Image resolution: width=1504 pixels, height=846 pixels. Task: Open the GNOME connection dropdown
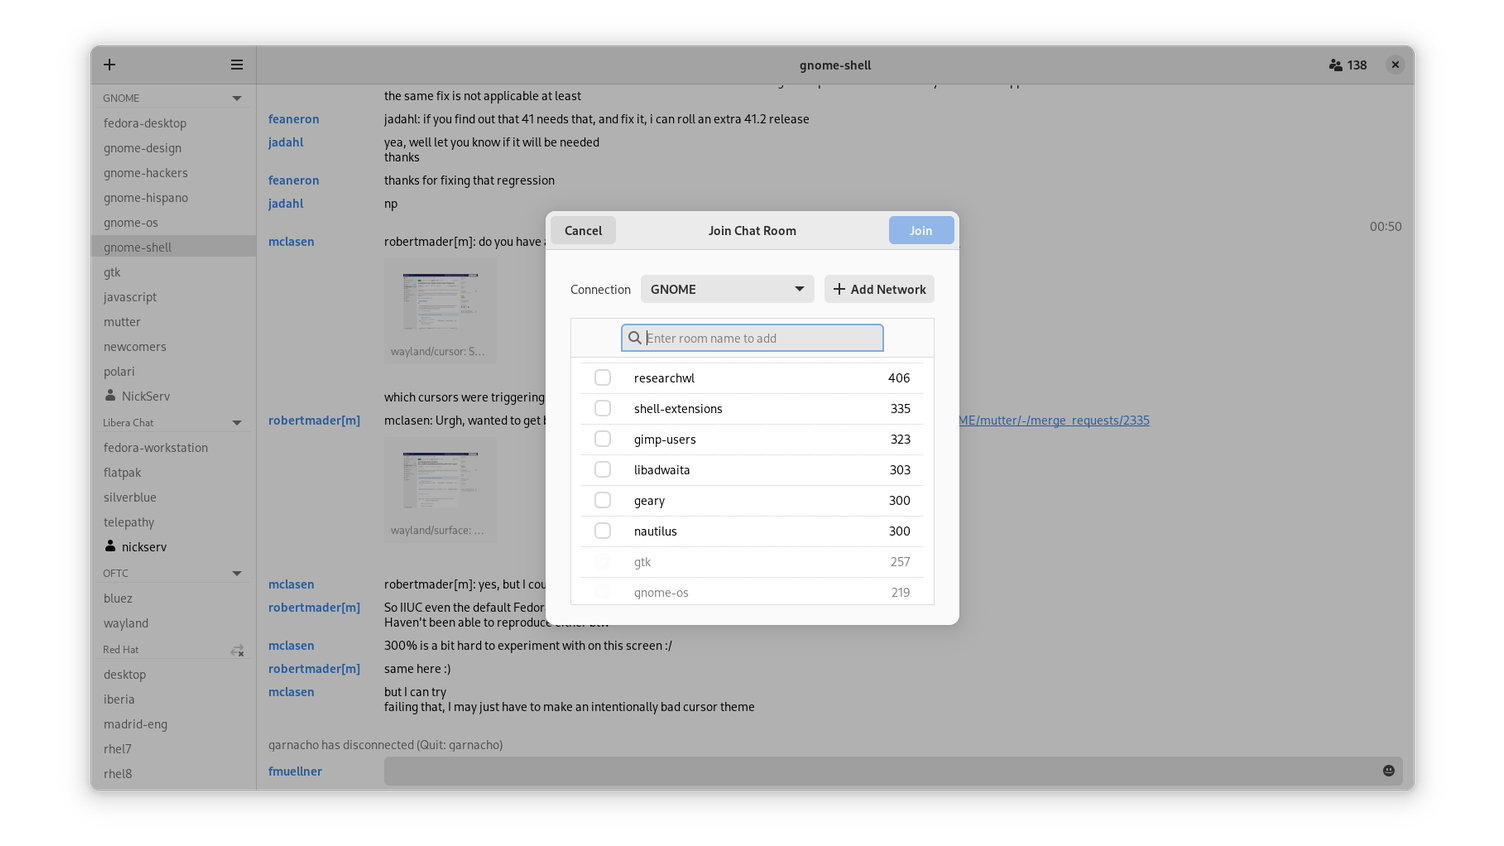tap(727, 289)
